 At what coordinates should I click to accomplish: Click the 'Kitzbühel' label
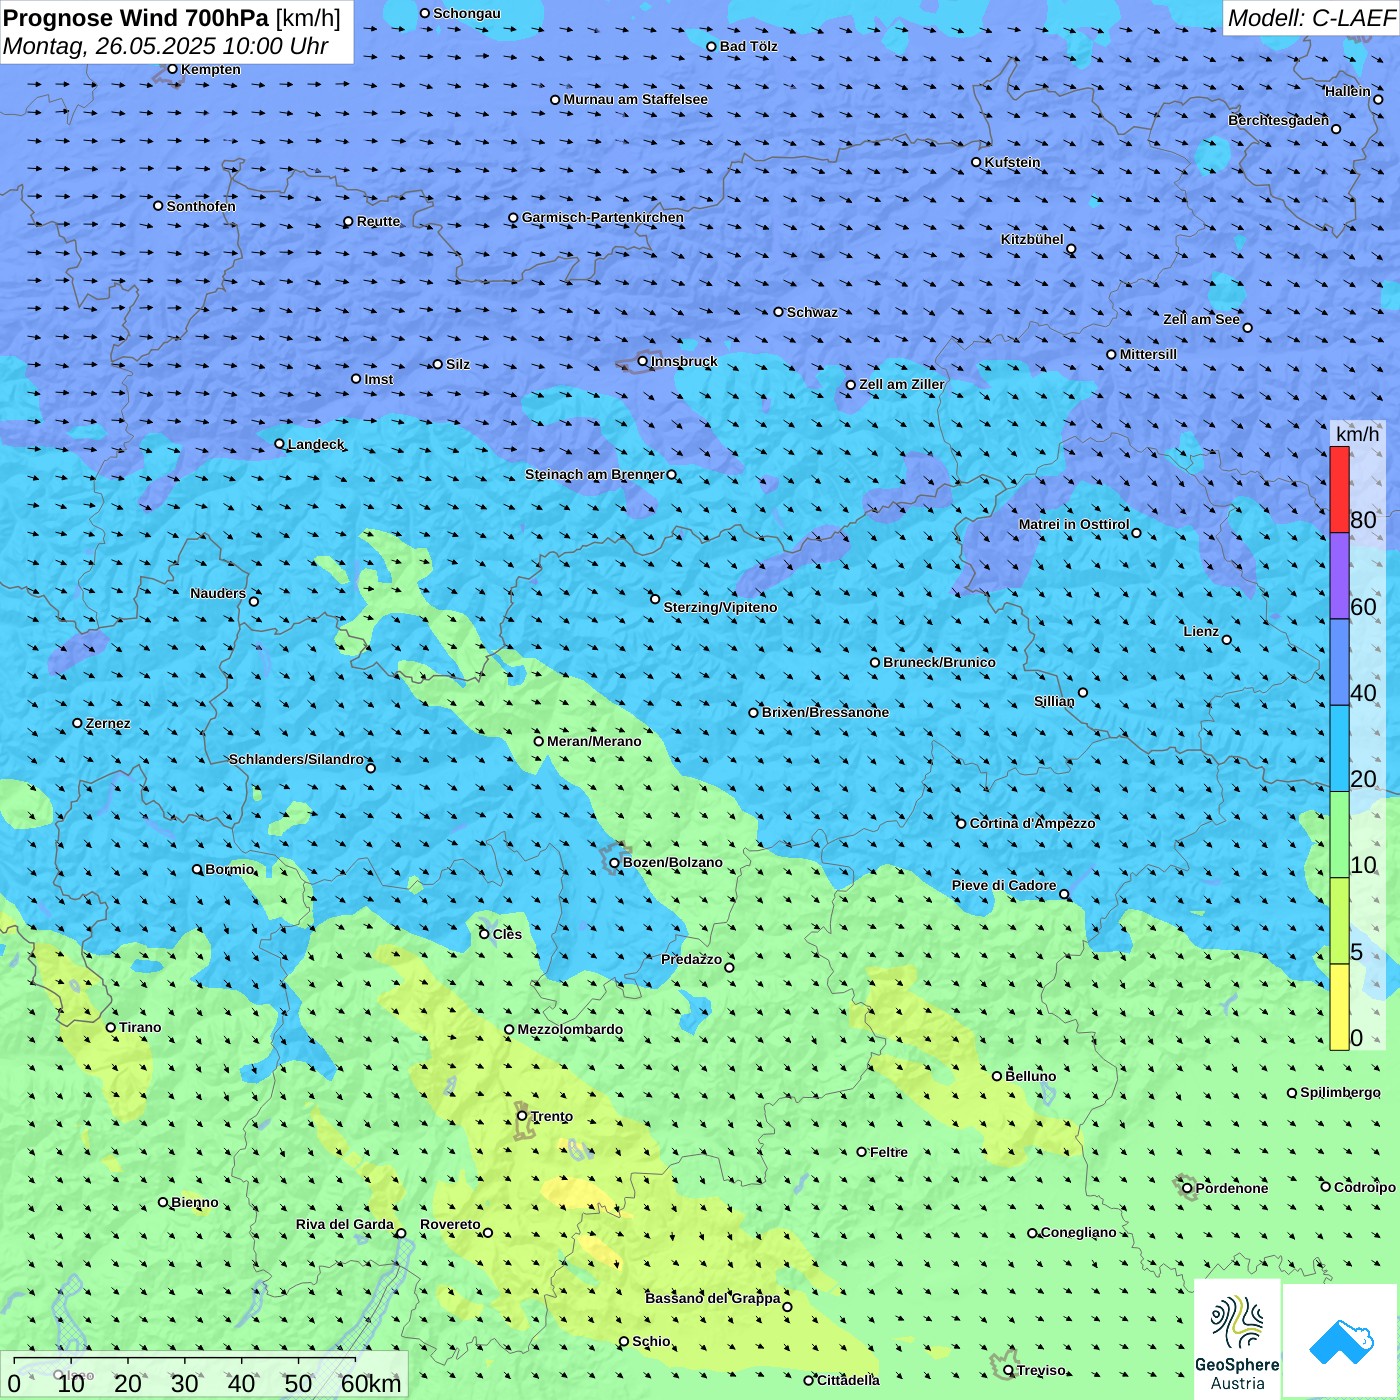pos(1032,239)
